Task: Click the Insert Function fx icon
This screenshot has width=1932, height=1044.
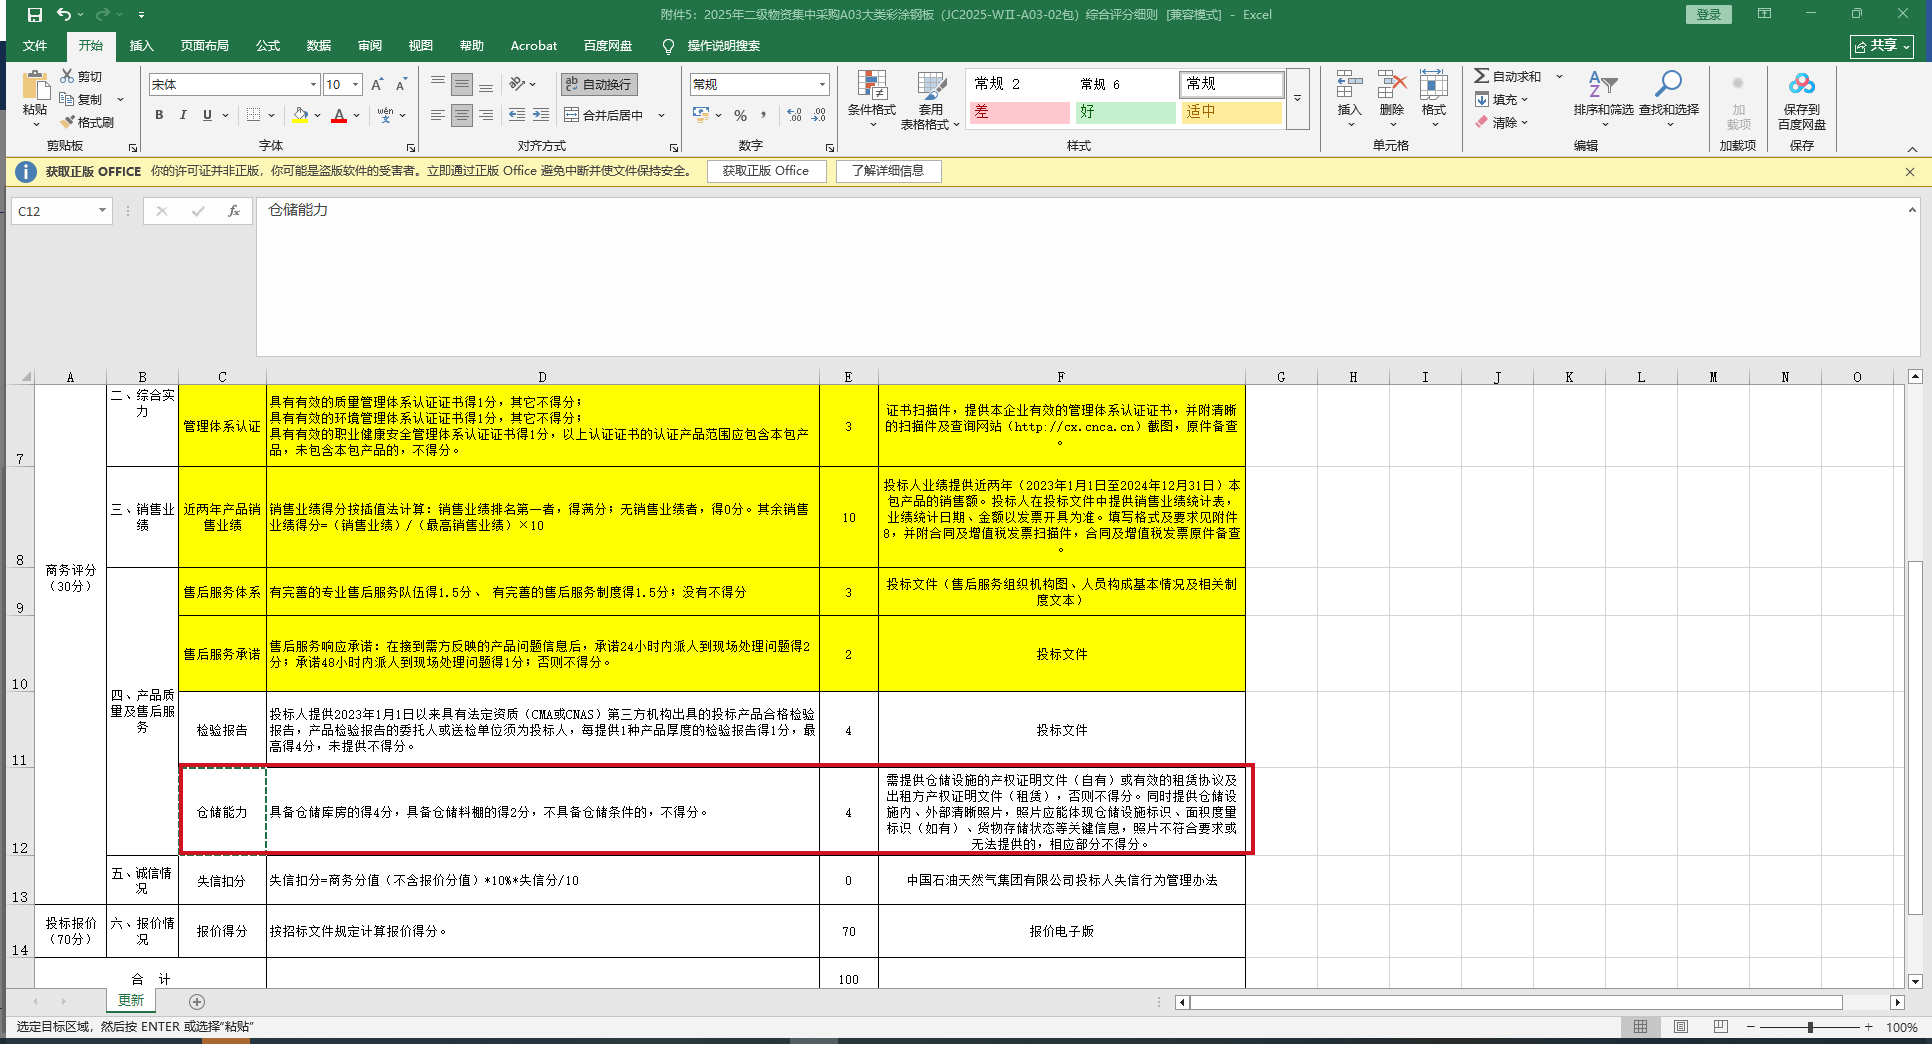Action: pos(233,211)
